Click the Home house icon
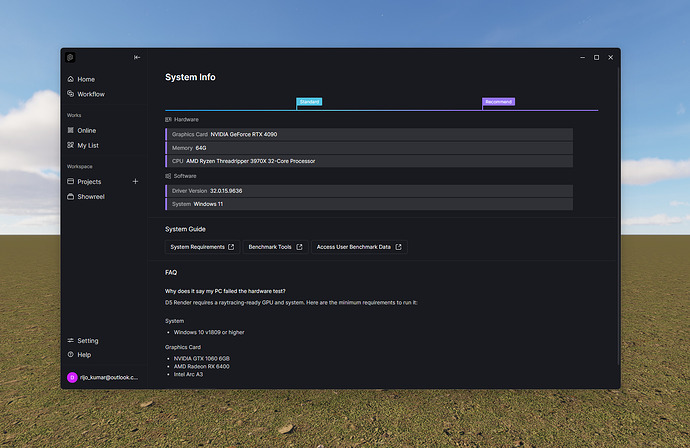690x448 pixels. tap(70, 79)
